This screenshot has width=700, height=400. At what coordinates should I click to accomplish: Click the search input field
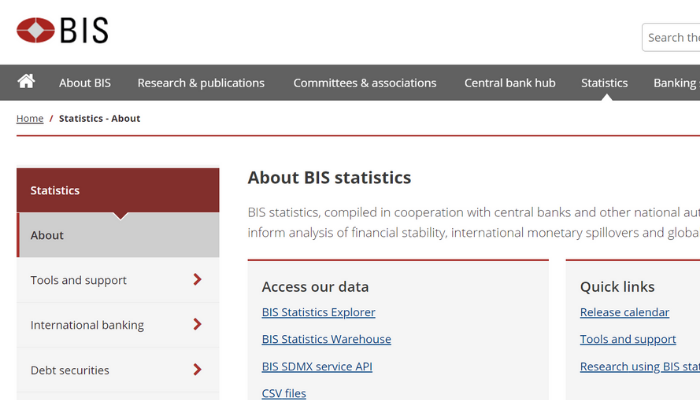pyautogui.click(x=671, y=38)
